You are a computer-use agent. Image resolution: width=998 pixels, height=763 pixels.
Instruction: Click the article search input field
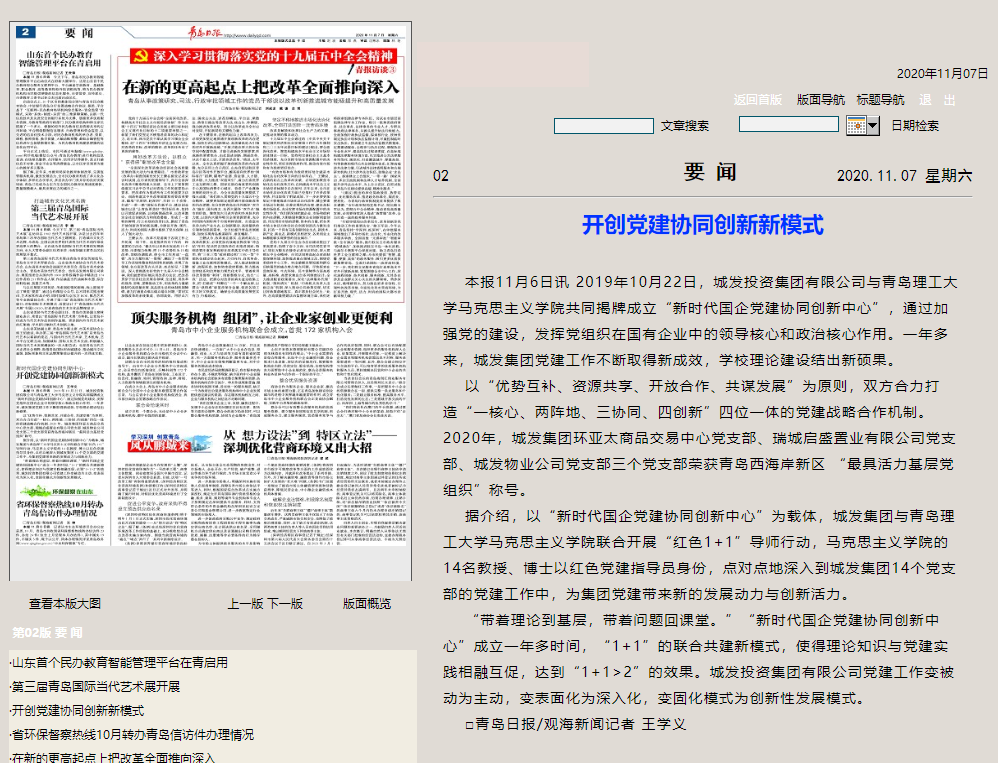click(598, 125)
